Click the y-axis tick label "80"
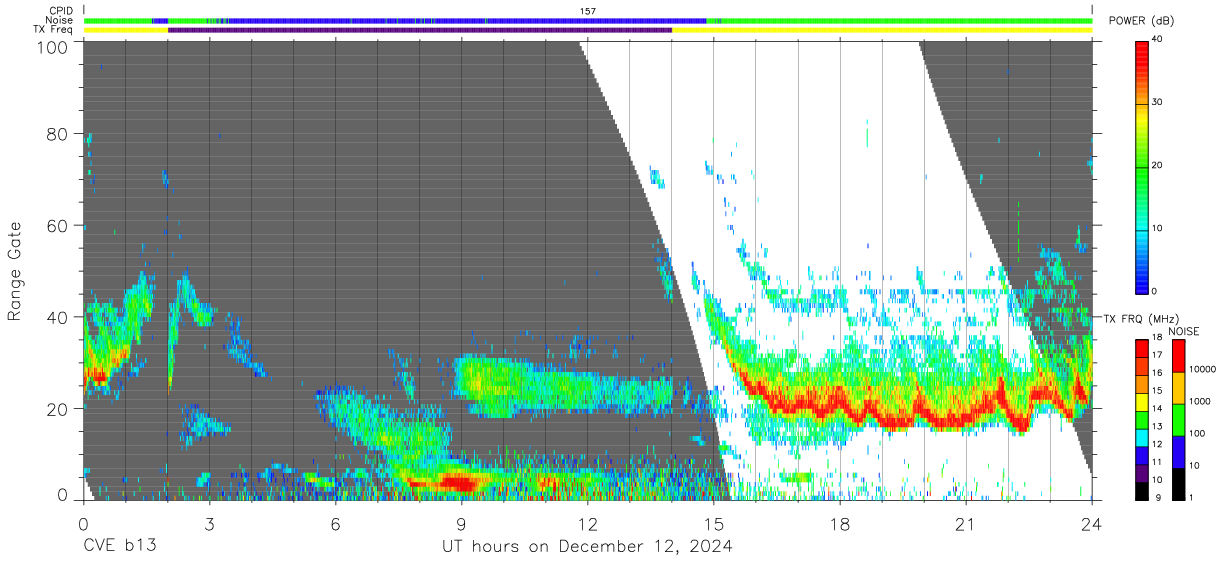 pyautogui.click(x=57, y=133)
